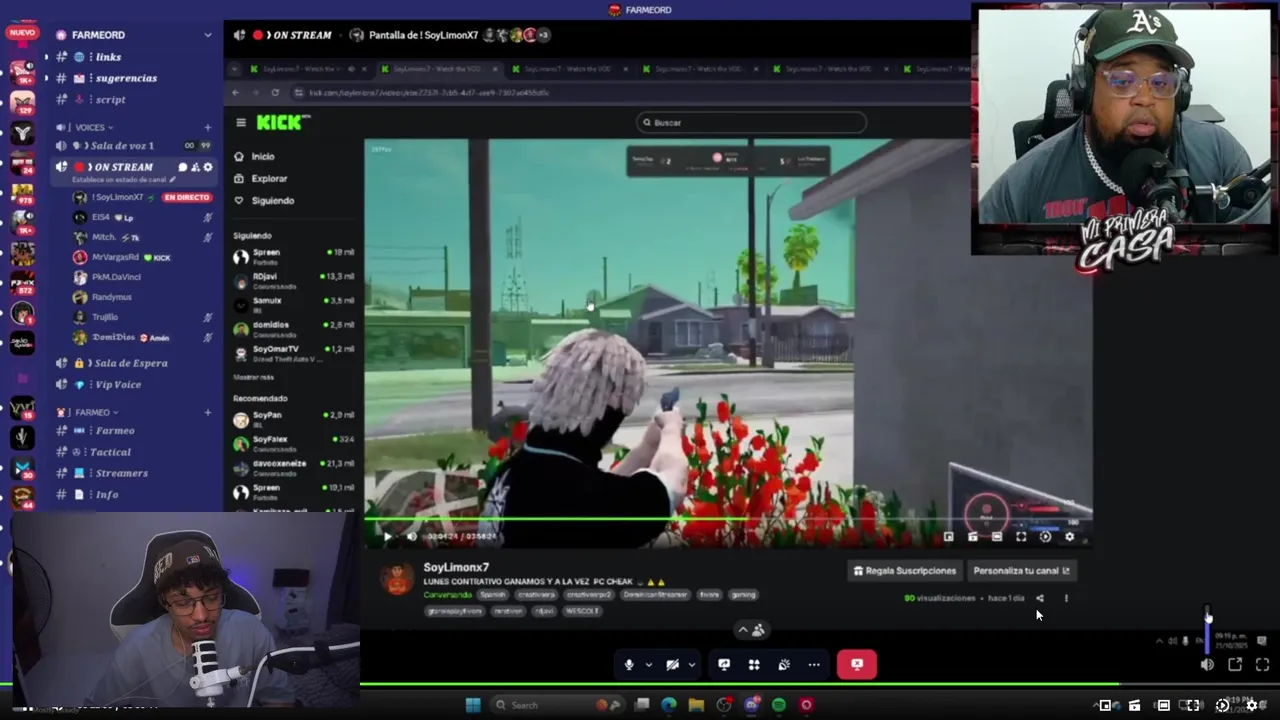The height and width of the screenshot is (720, 1280).
Task: Seek on the Kick video progress bar
Action: (728, 520)
